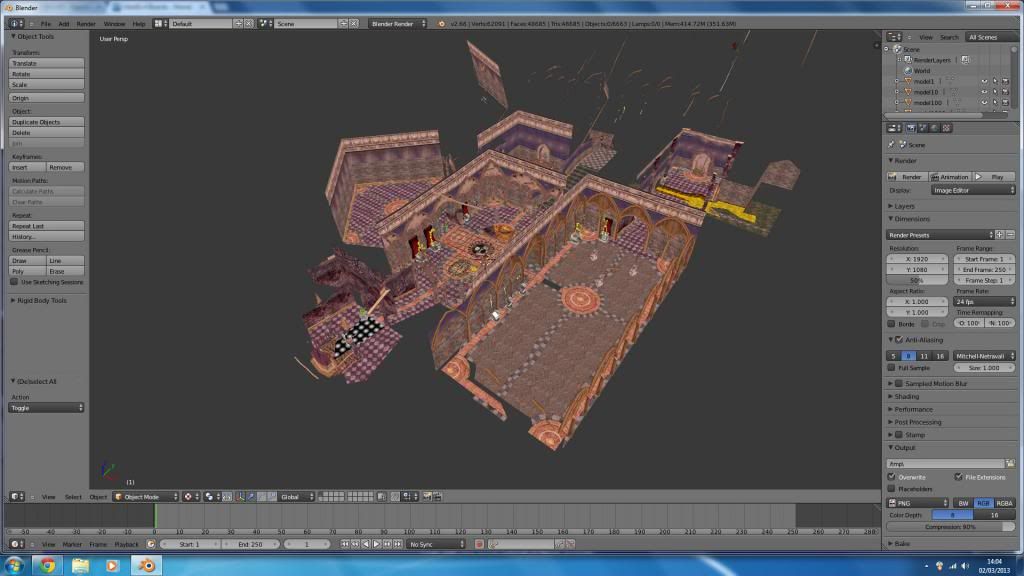Screen dimensions: 1024x576
Task: Open the Image Editor display dropdown
Action: (973, 191)
